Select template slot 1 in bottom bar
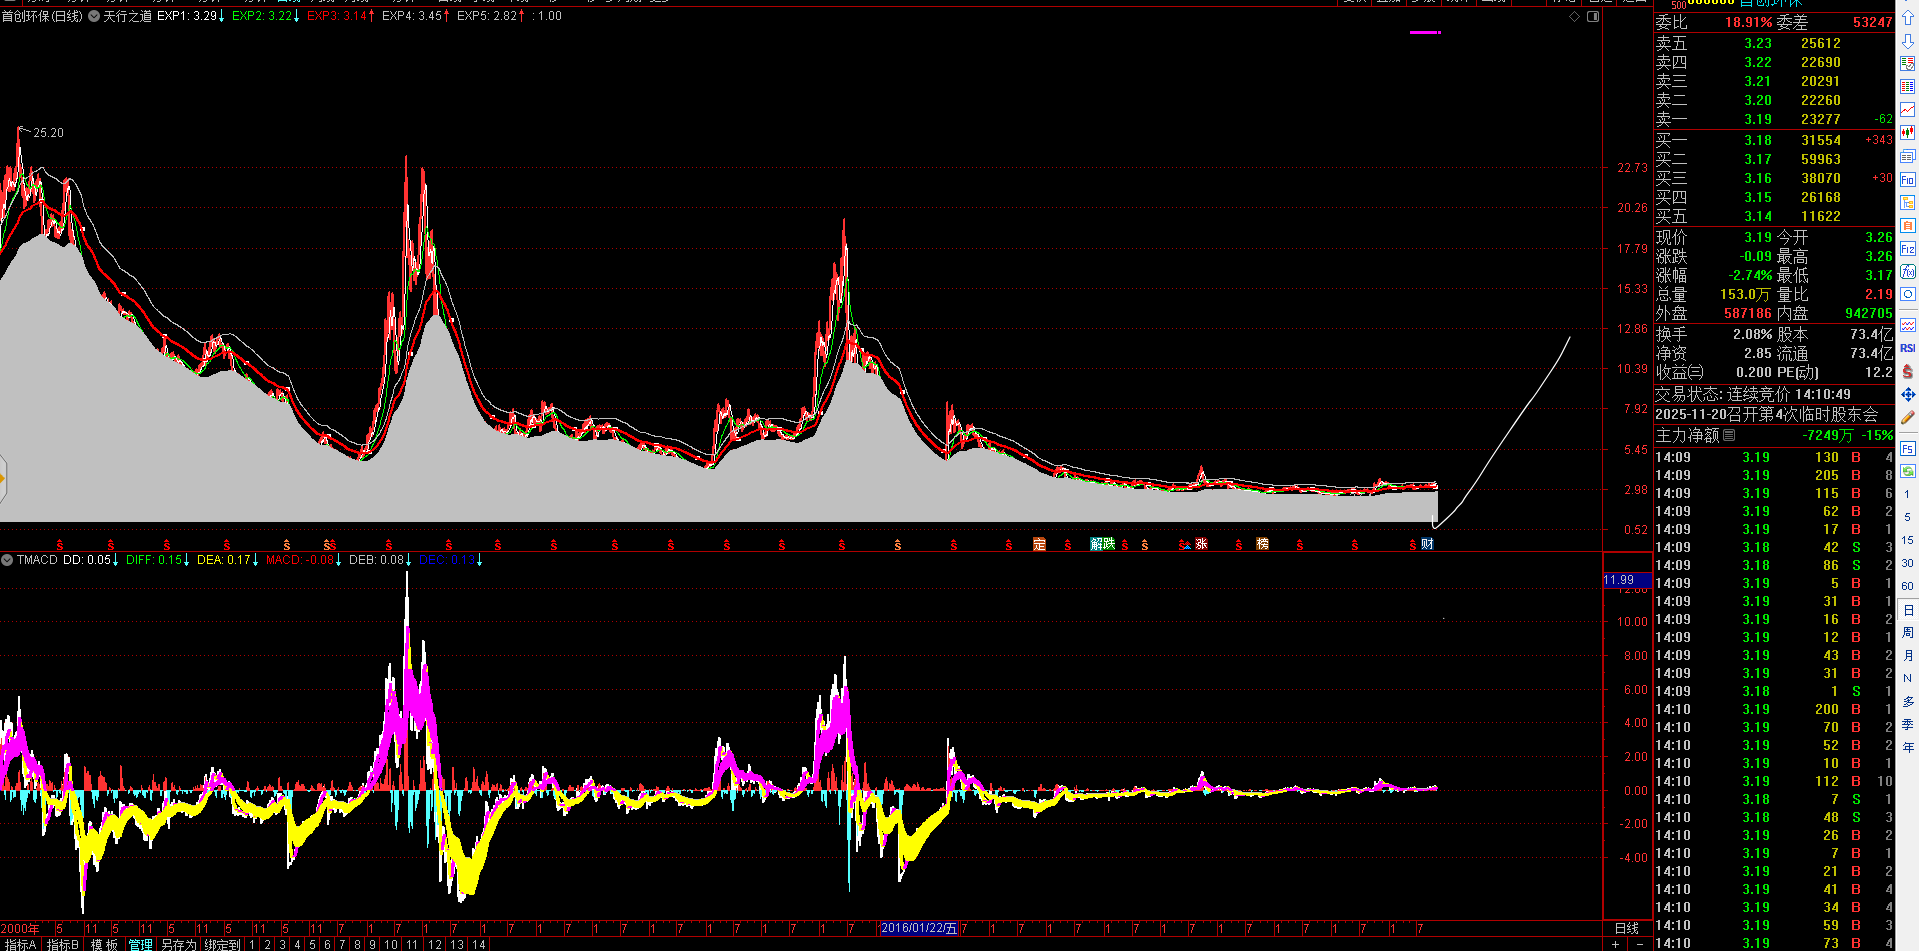Viewport: 1919px width, 951px height. (253, 944)
